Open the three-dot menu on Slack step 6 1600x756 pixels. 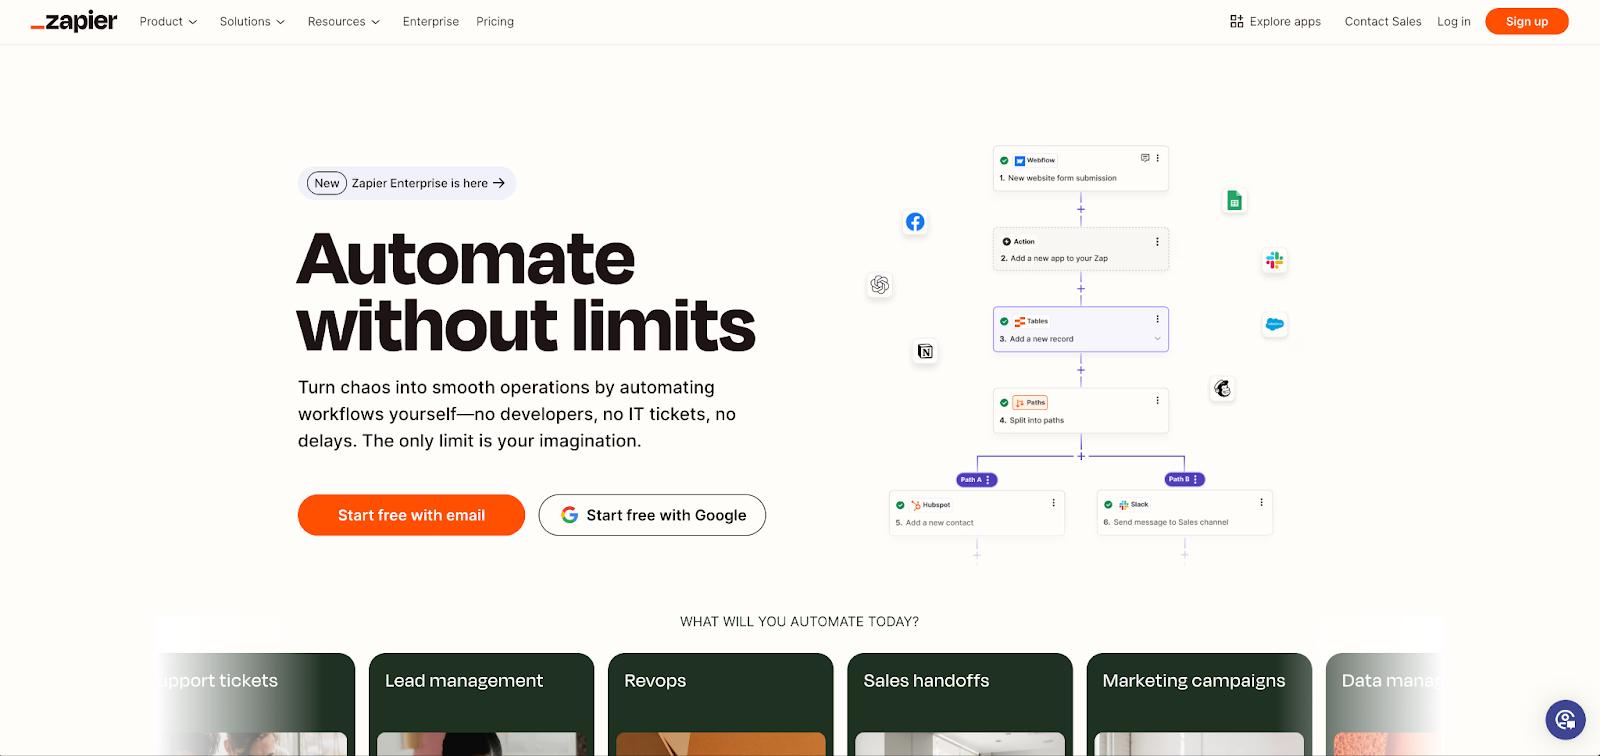pos(1261,502)
